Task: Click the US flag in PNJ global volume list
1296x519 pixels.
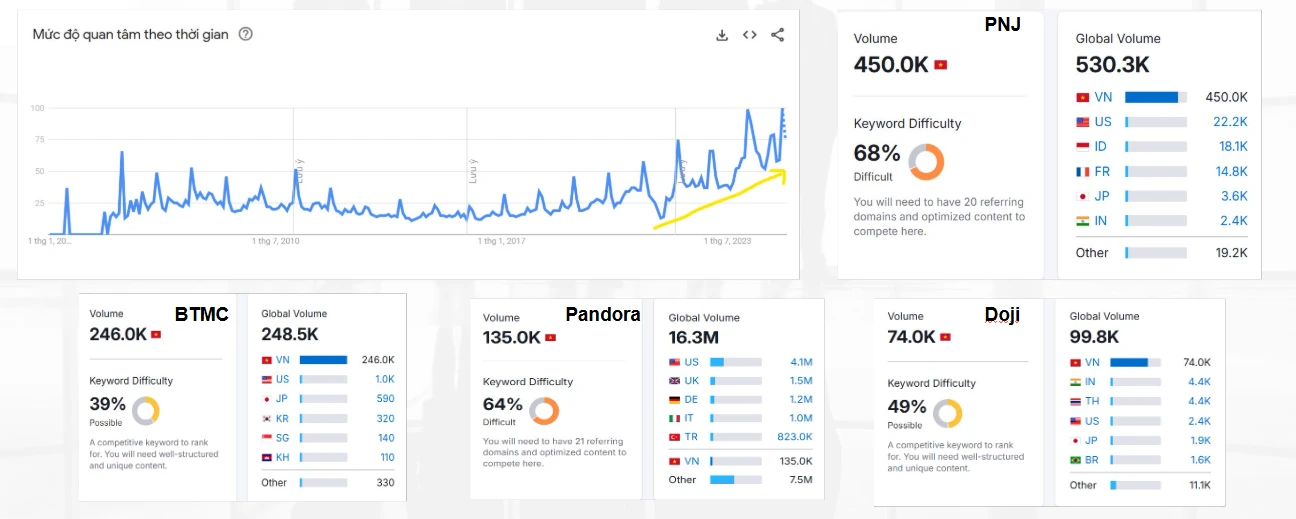Action: click(x=1082, y=122)
